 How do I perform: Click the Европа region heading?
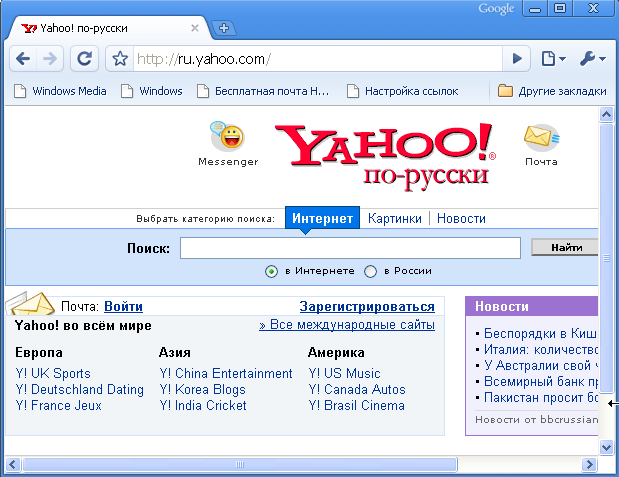(x=39, y=352)
